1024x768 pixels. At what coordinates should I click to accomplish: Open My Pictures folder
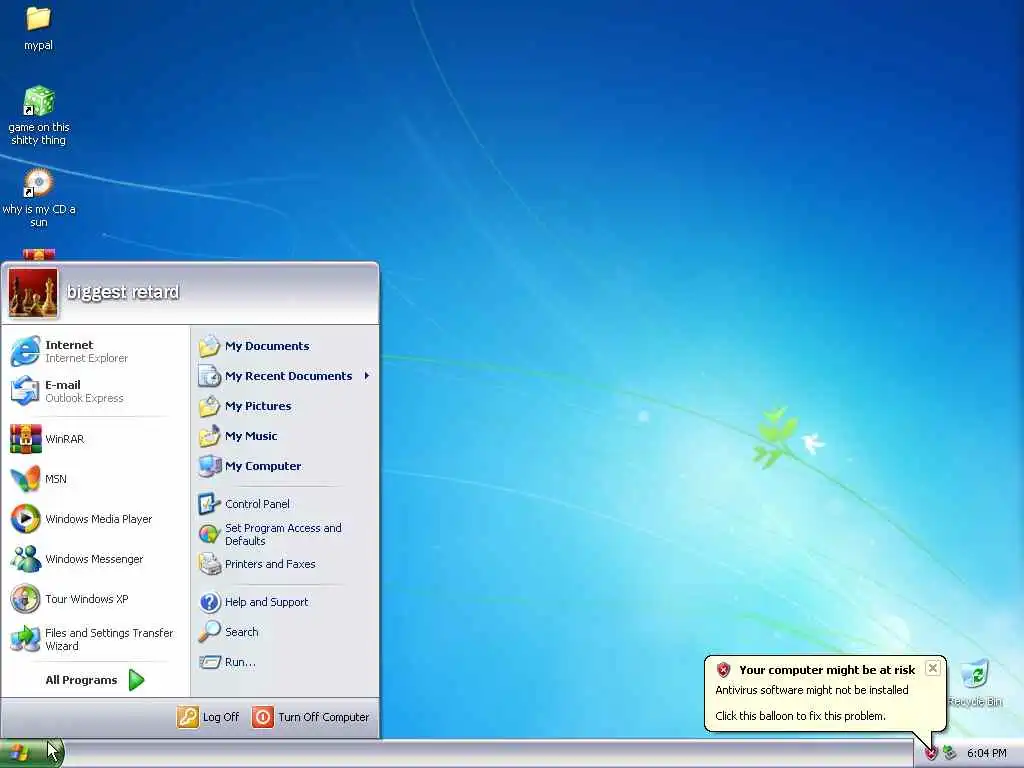pyautogui.click(x=285, y=406)
